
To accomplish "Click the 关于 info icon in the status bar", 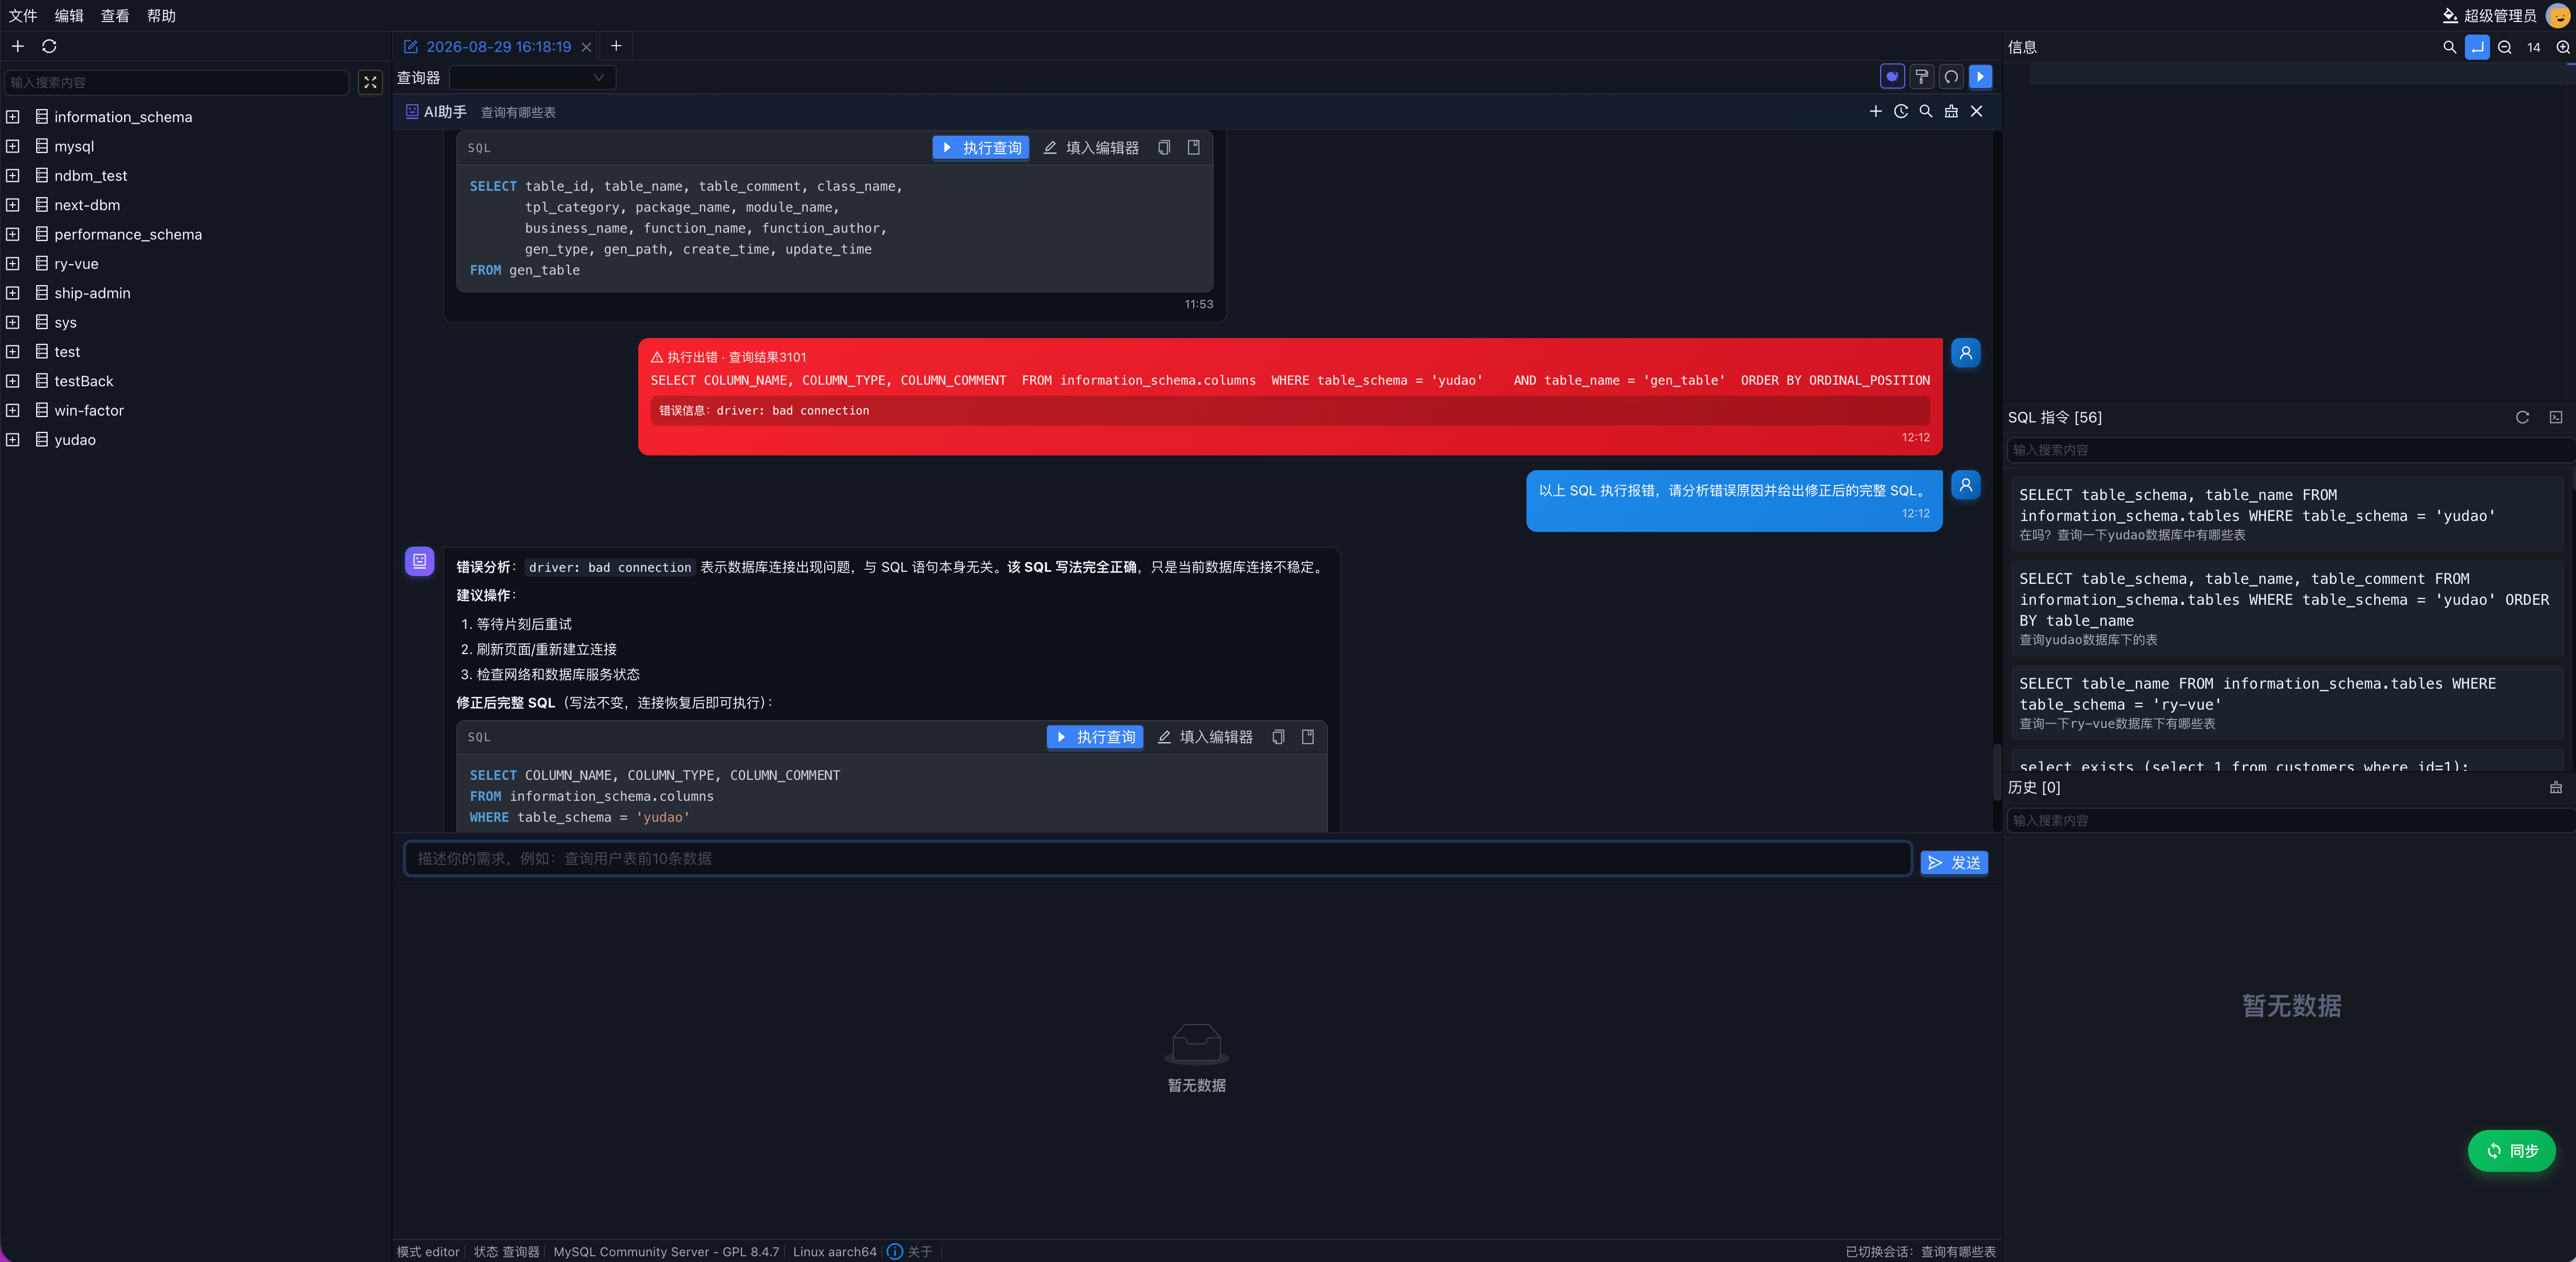I will point(895,1251).
